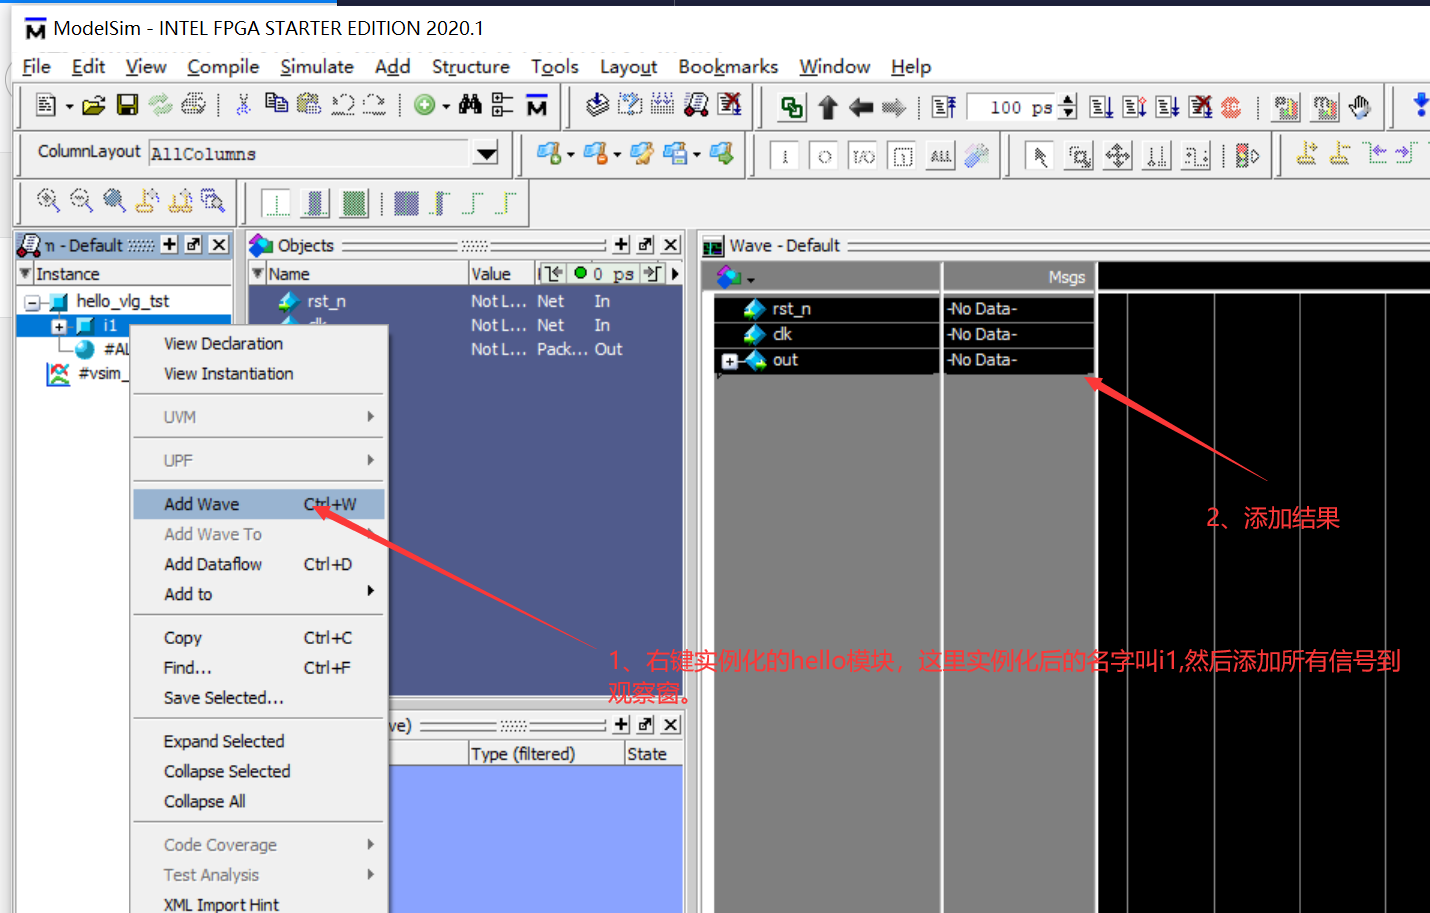Click the Save floppy disk icon
Image resolution: width=1430 pixels, height=913 pixels.
click(127, 105)
